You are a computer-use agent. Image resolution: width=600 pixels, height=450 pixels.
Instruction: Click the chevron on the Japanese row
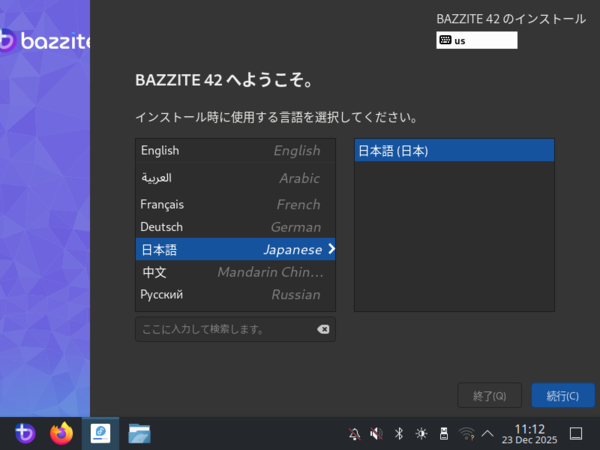(331, 249)
